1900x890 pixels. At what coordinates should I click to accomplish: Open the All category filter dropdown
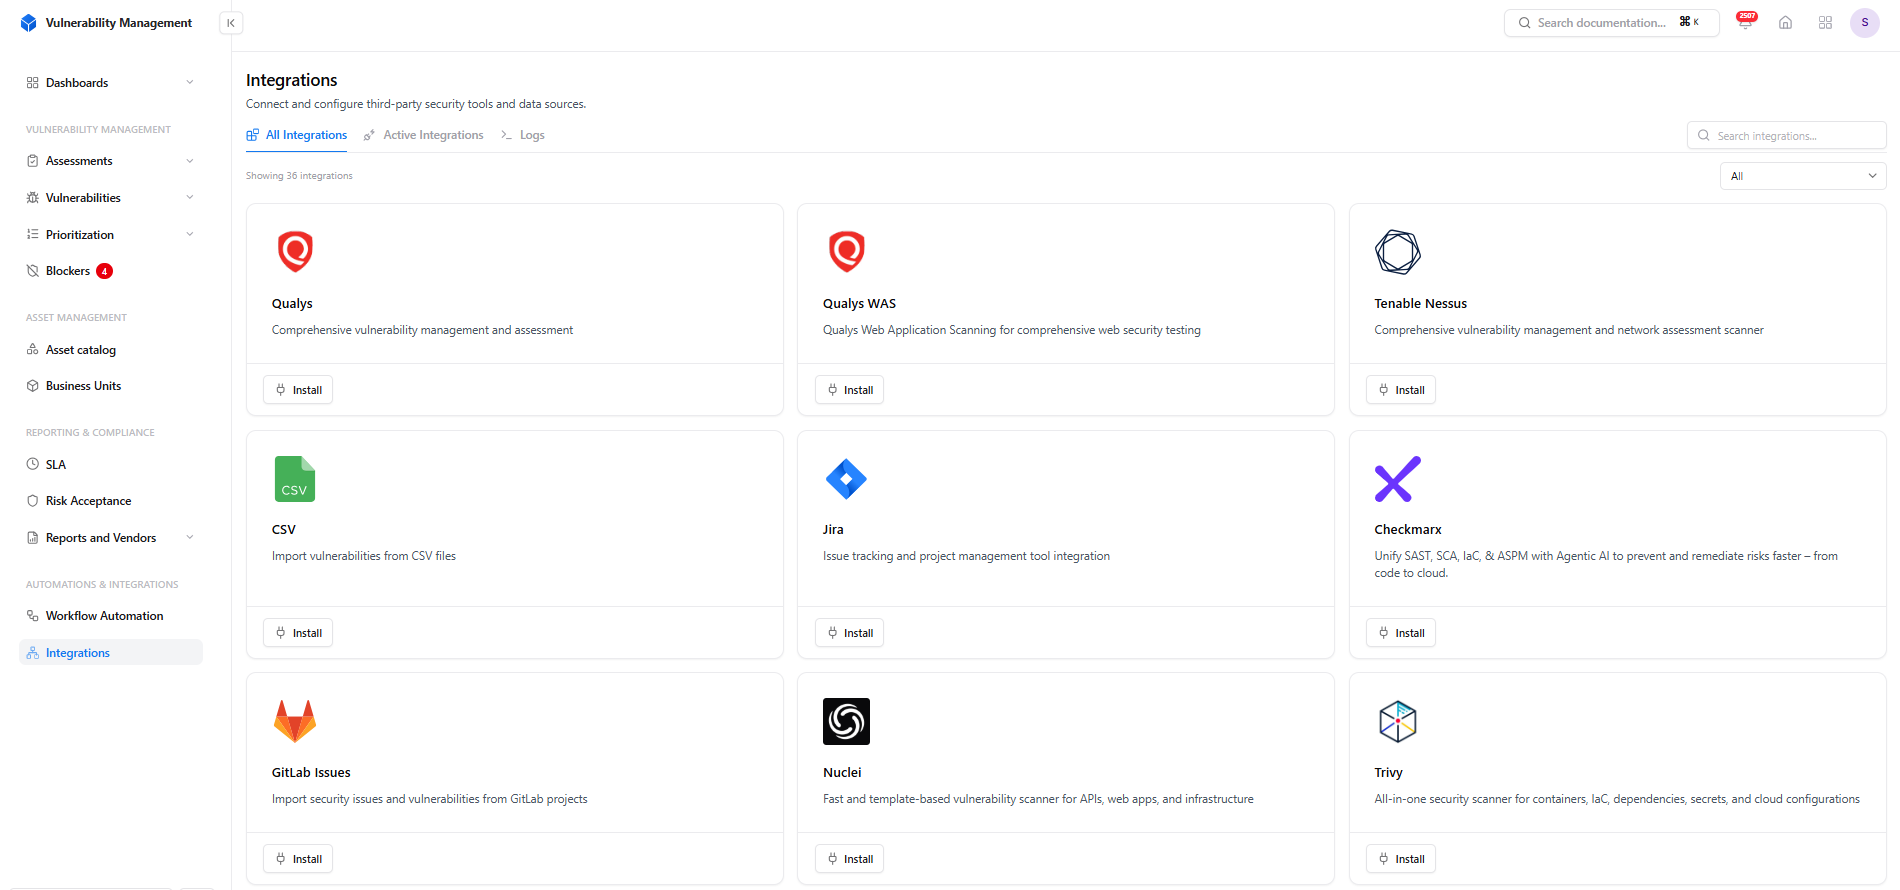click(1803, 176)
